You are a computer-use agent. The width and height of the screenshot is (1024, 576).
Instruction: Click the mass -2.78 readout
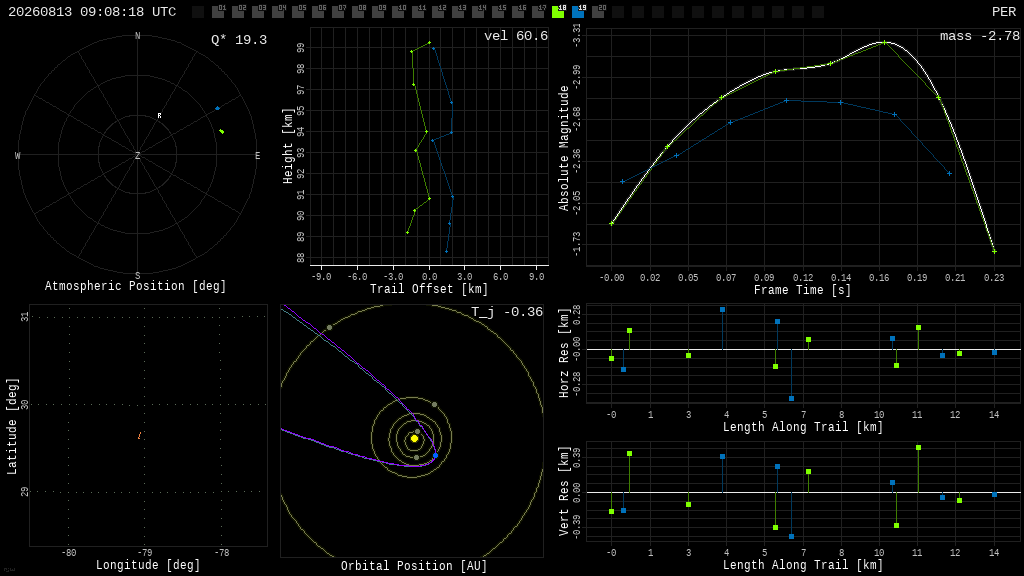[x=980, y=36]
